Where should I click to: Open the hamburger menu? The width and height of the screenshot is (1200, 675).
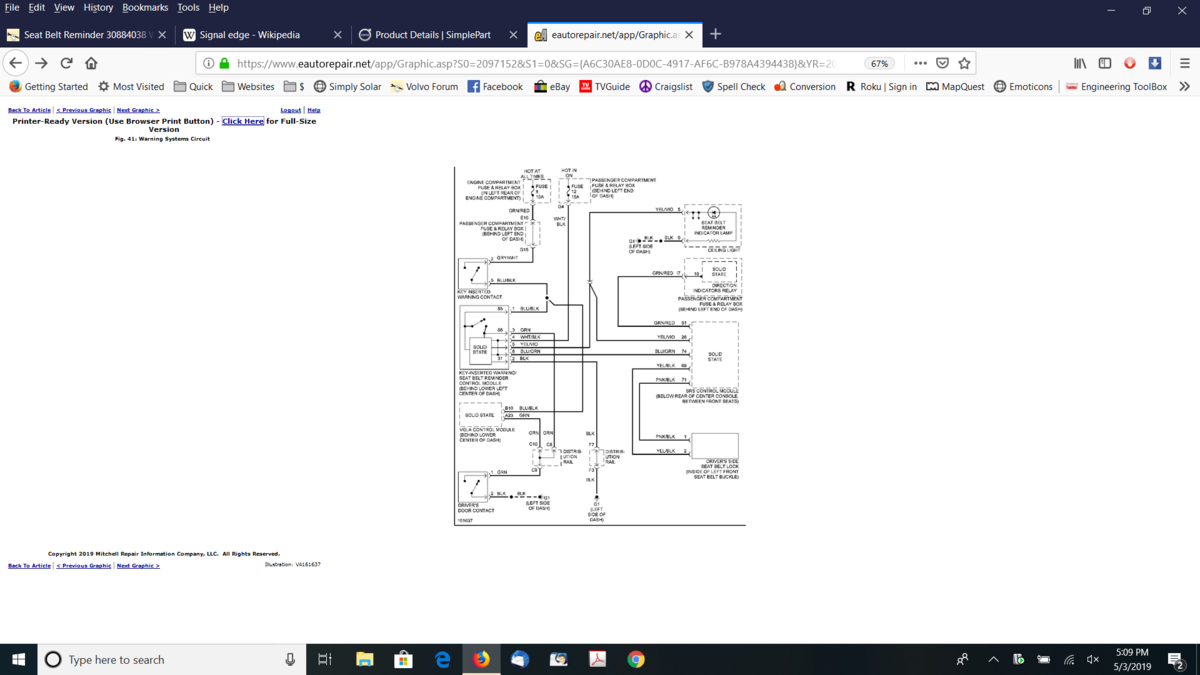point(1184,62)
